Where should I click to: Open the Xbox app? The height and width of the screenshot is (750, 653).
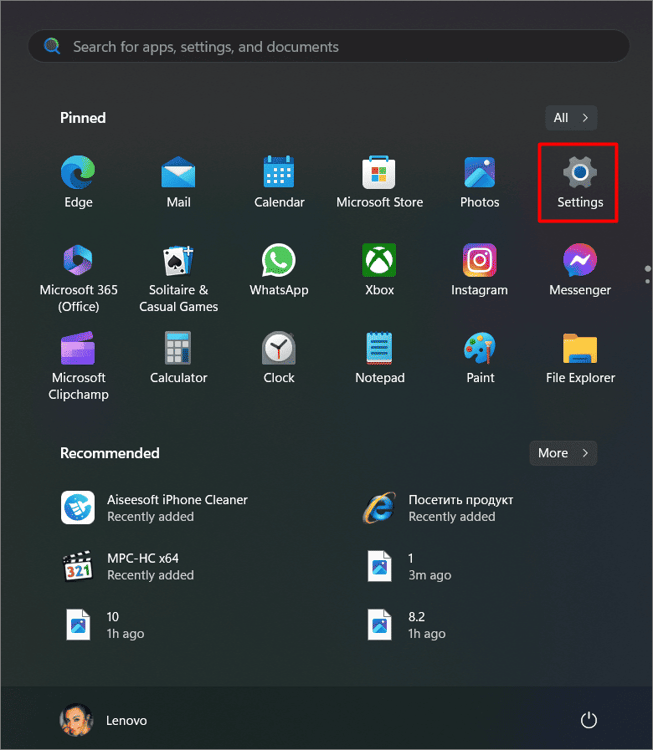click(x=379, y=262)
